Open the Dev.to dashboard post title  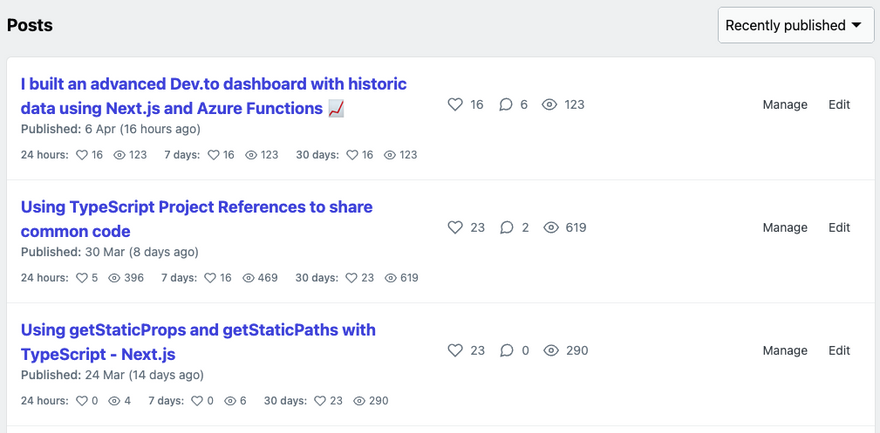213,96
